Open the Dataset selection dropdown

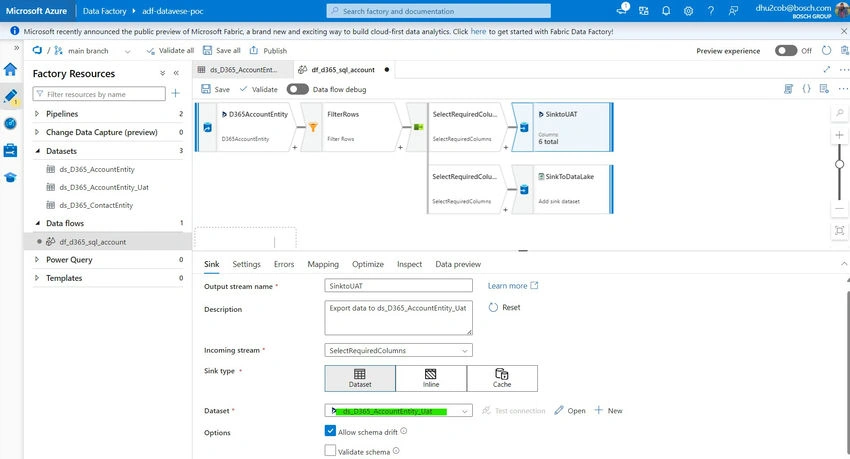coord(398,411)
